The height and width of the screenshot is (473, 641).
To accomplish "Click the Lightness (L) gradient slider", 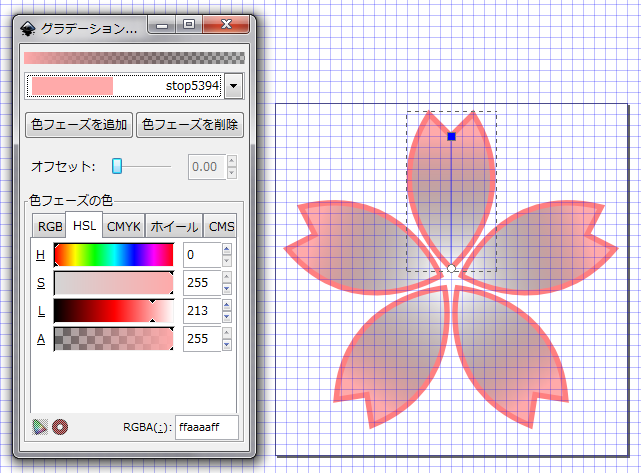I will pos(113,311).
